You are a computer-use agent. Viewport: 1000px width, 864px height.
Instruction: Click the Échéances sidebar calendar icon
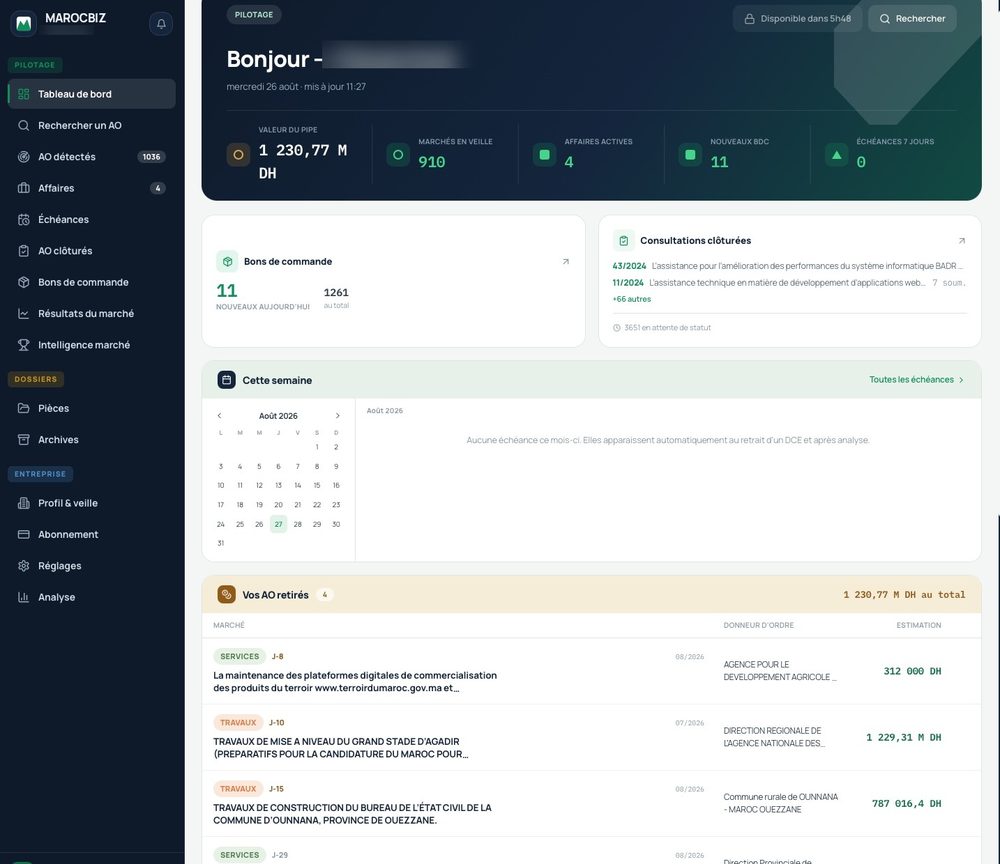pos(24,219)
